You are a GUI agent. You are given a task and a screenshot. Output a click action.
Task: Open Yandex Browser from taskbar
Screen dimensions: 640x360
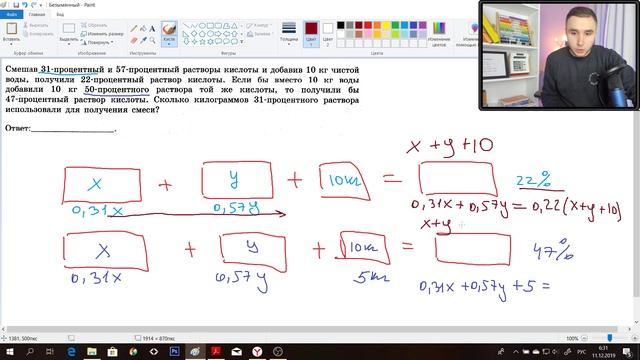(x=257, y=351)
